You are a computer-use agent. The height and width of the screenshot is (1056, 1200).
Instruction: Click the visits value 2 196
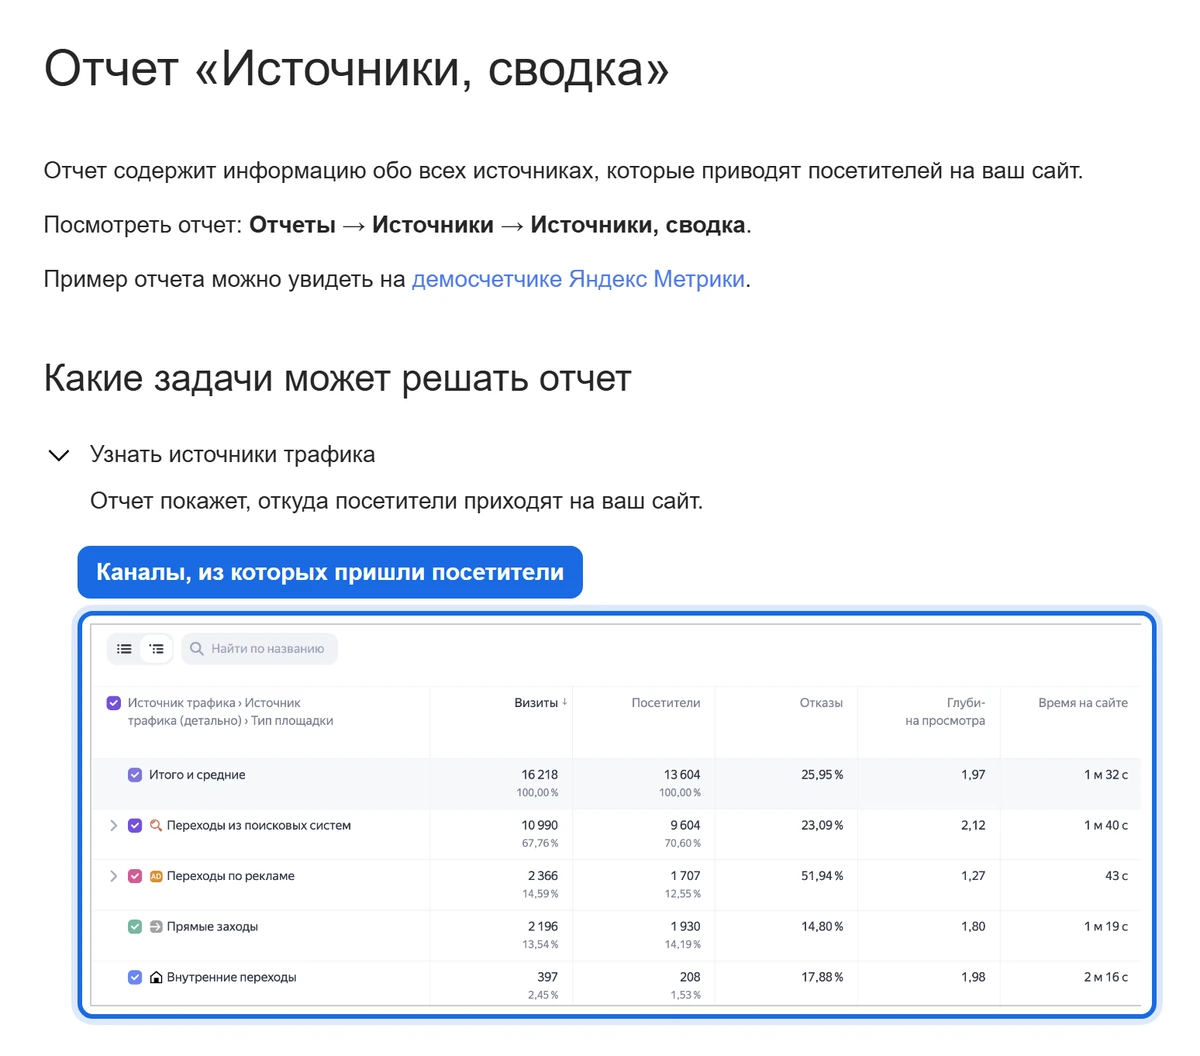coord(543,927)
